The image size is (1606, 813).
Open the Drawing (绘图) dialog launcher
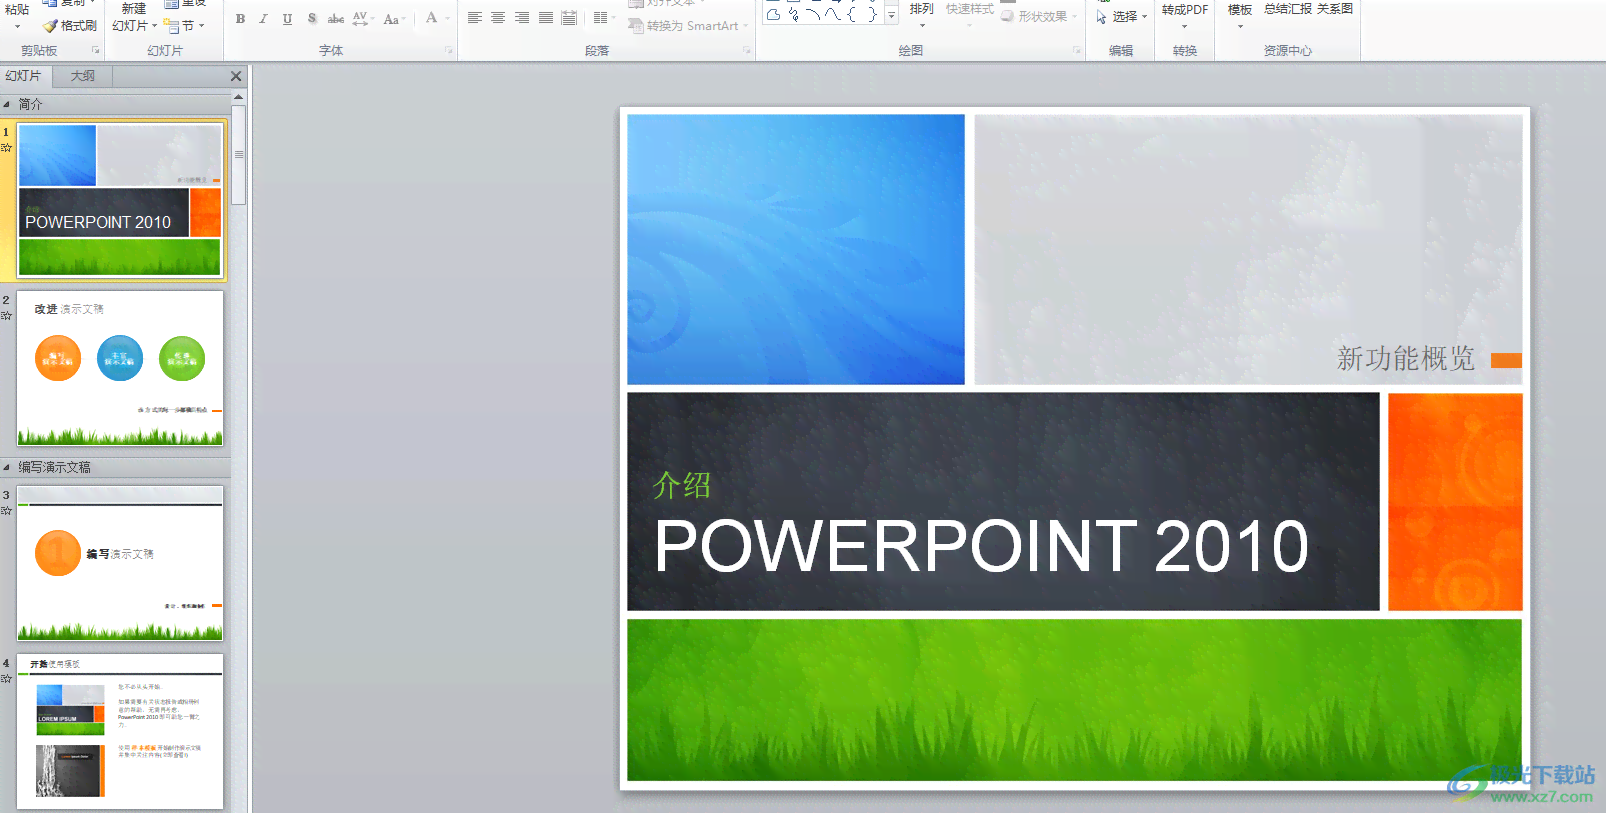[x=1077, y=50]
